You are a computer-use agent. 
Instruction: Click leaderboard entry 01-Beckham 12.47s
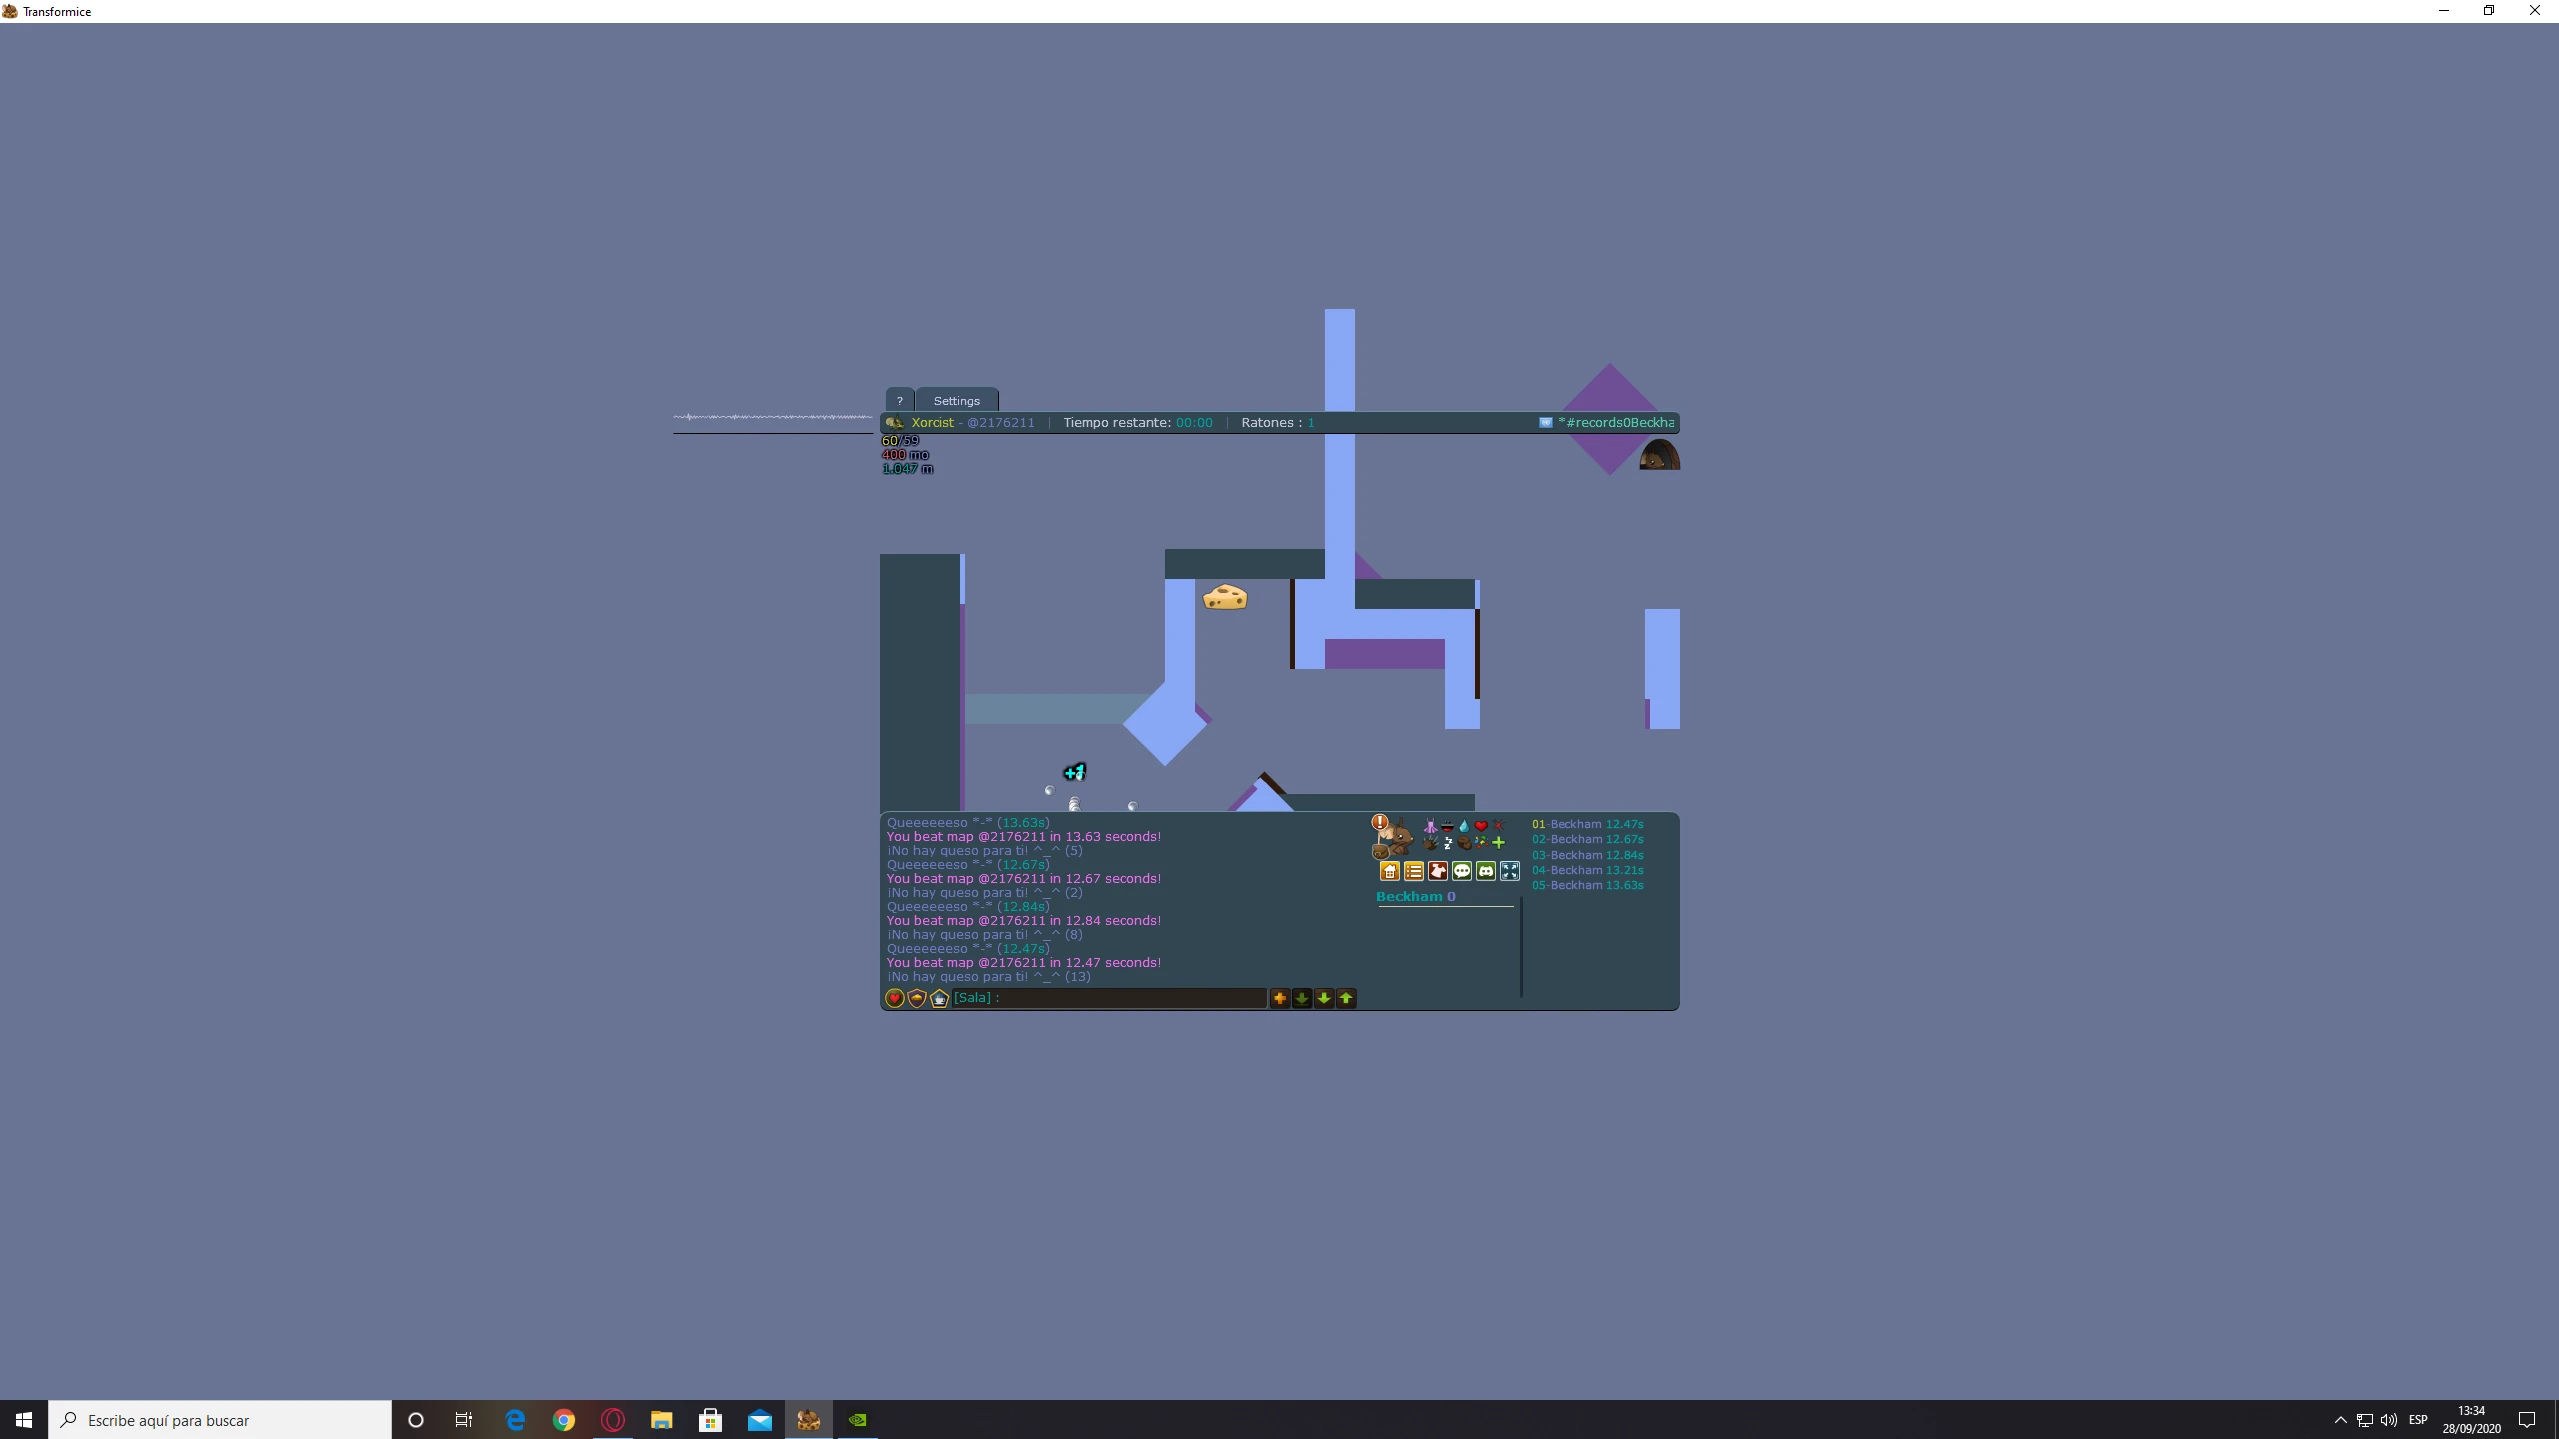coord(1588,824)
